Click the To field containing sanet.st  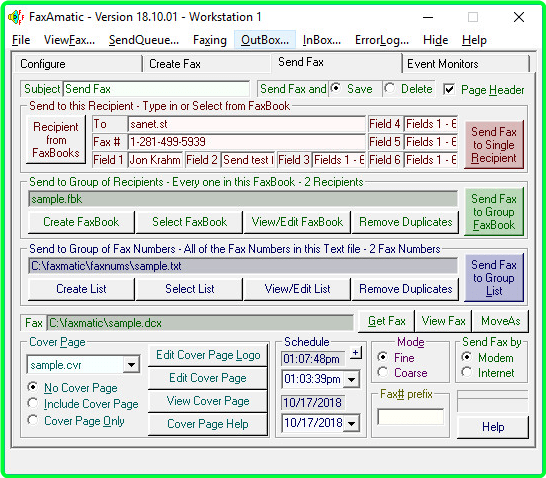coord(247,124)
